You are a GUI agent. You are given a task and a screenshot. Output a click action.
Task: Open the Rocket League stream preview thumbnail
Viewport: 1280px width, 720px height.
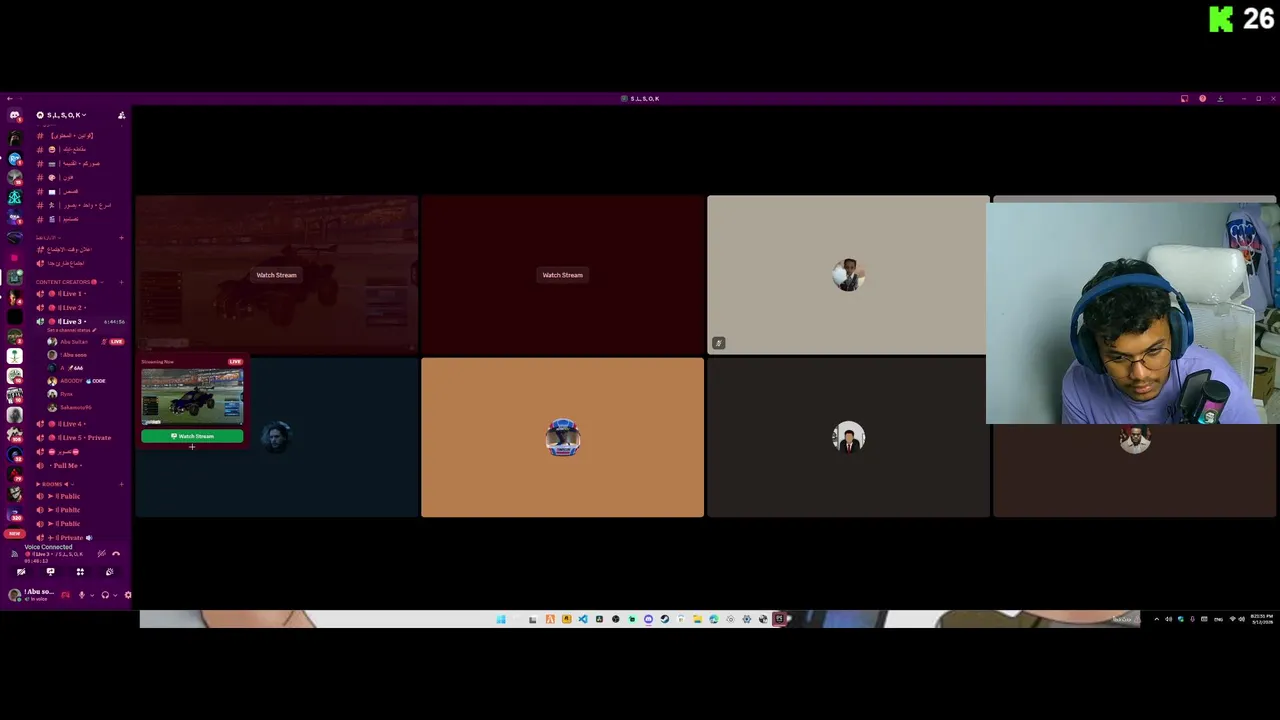(192, 397)
